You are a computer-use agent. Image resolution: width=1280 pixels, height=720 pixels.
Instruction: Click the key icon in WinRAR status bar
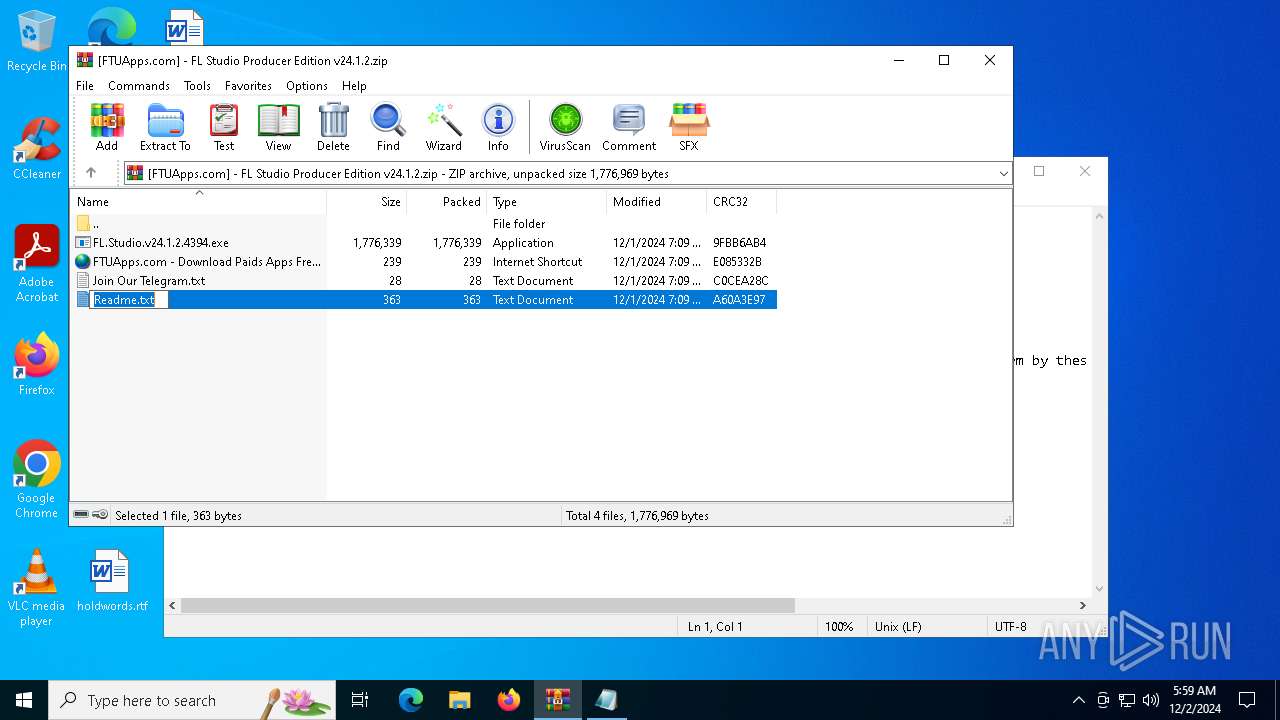tap(100, 515)
